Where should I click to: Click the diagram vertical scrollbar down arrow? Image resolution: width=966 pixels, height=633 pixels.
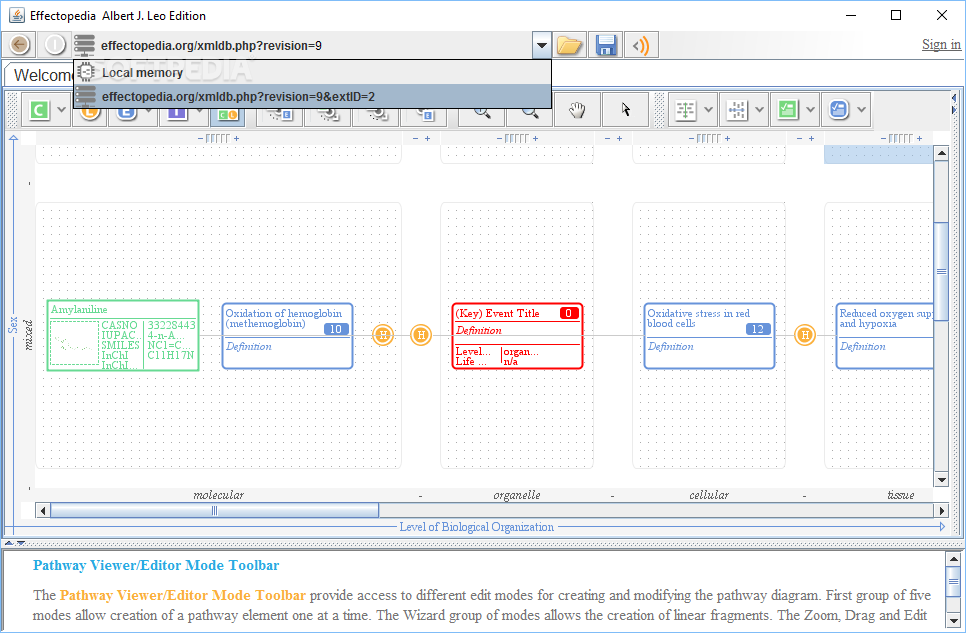[941, 480]
